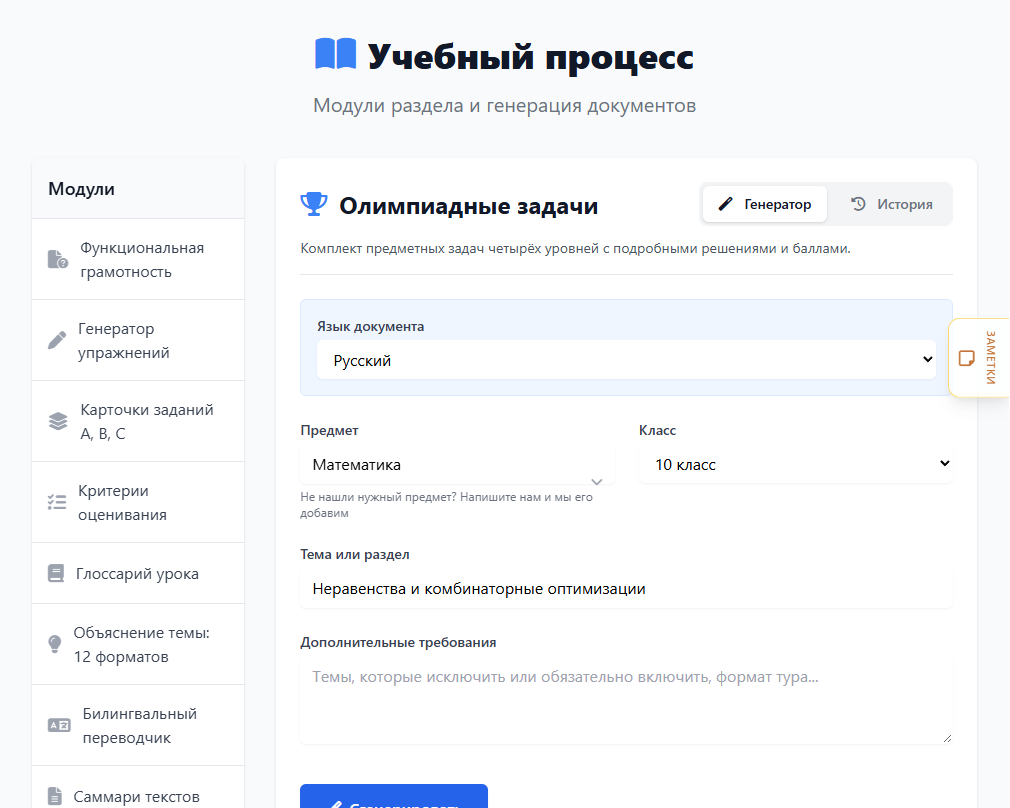Switch to the Генератор tab

click(765, 204)
